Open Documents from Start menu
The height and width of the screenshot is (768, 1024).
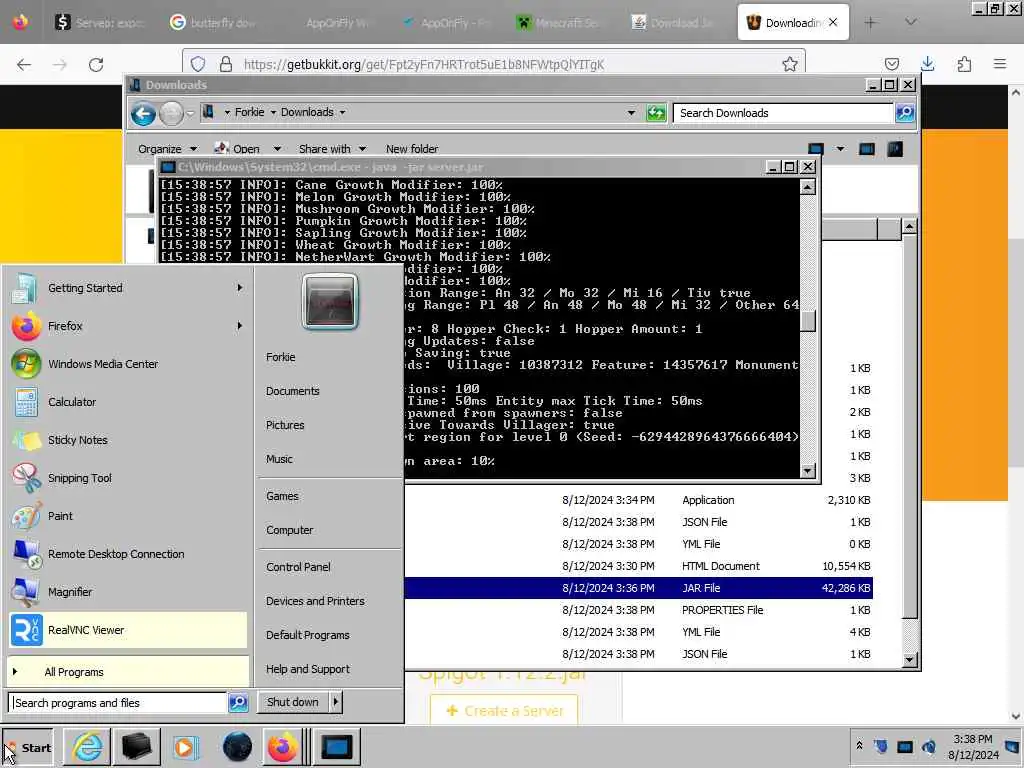[293, 391]
